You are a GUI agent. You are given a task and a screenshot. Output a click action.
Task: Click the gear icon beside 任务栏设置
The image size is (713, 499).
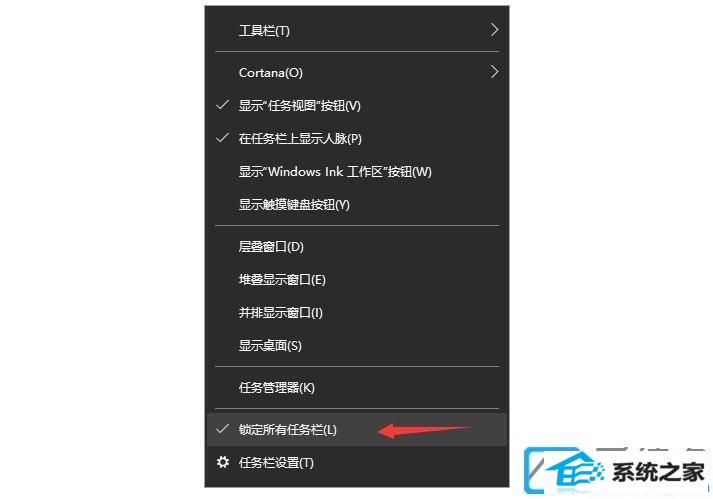click(223, 463)
